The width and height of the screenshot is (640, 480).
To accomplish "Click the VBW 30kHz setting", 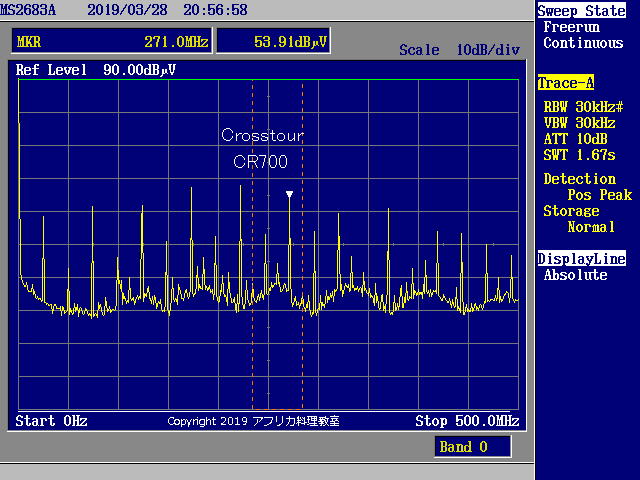I will click(x=580, y=123).
